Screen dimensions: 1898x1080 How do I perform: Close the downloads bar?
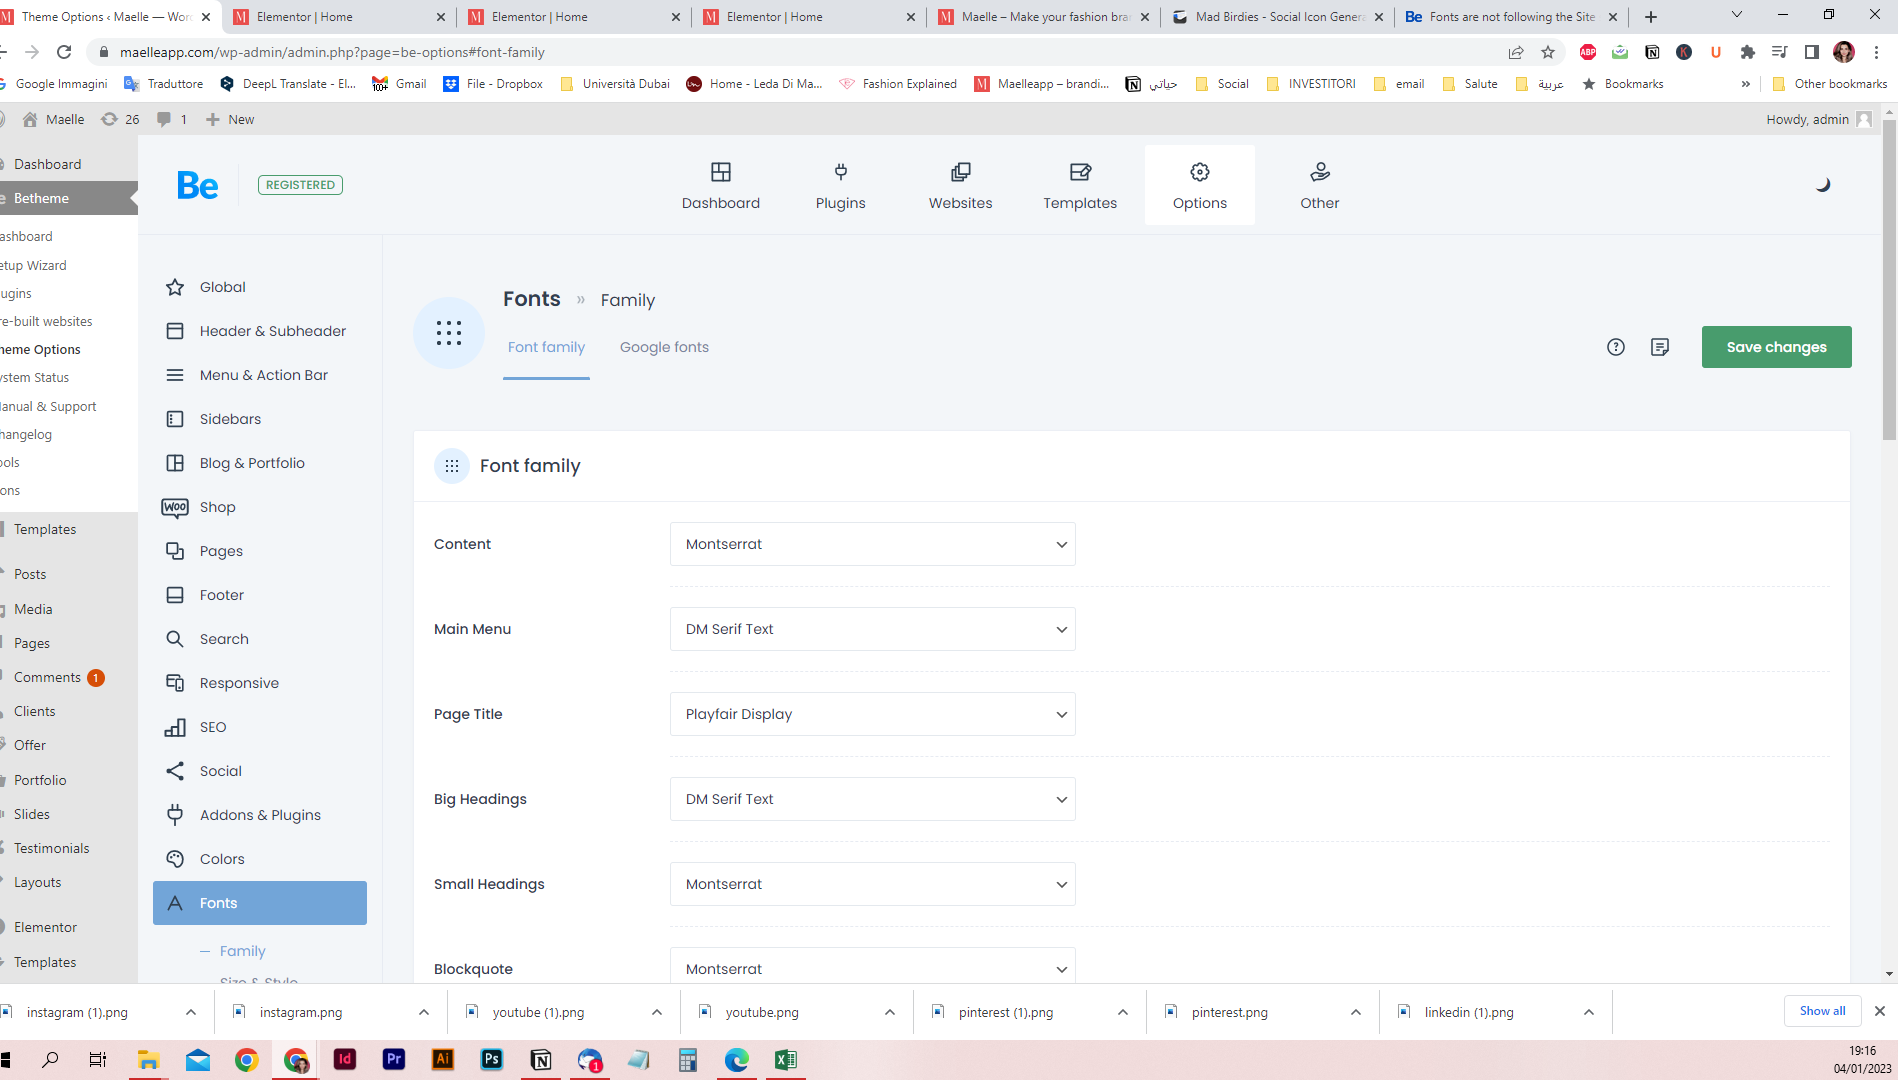(x=1879, y=1011)
